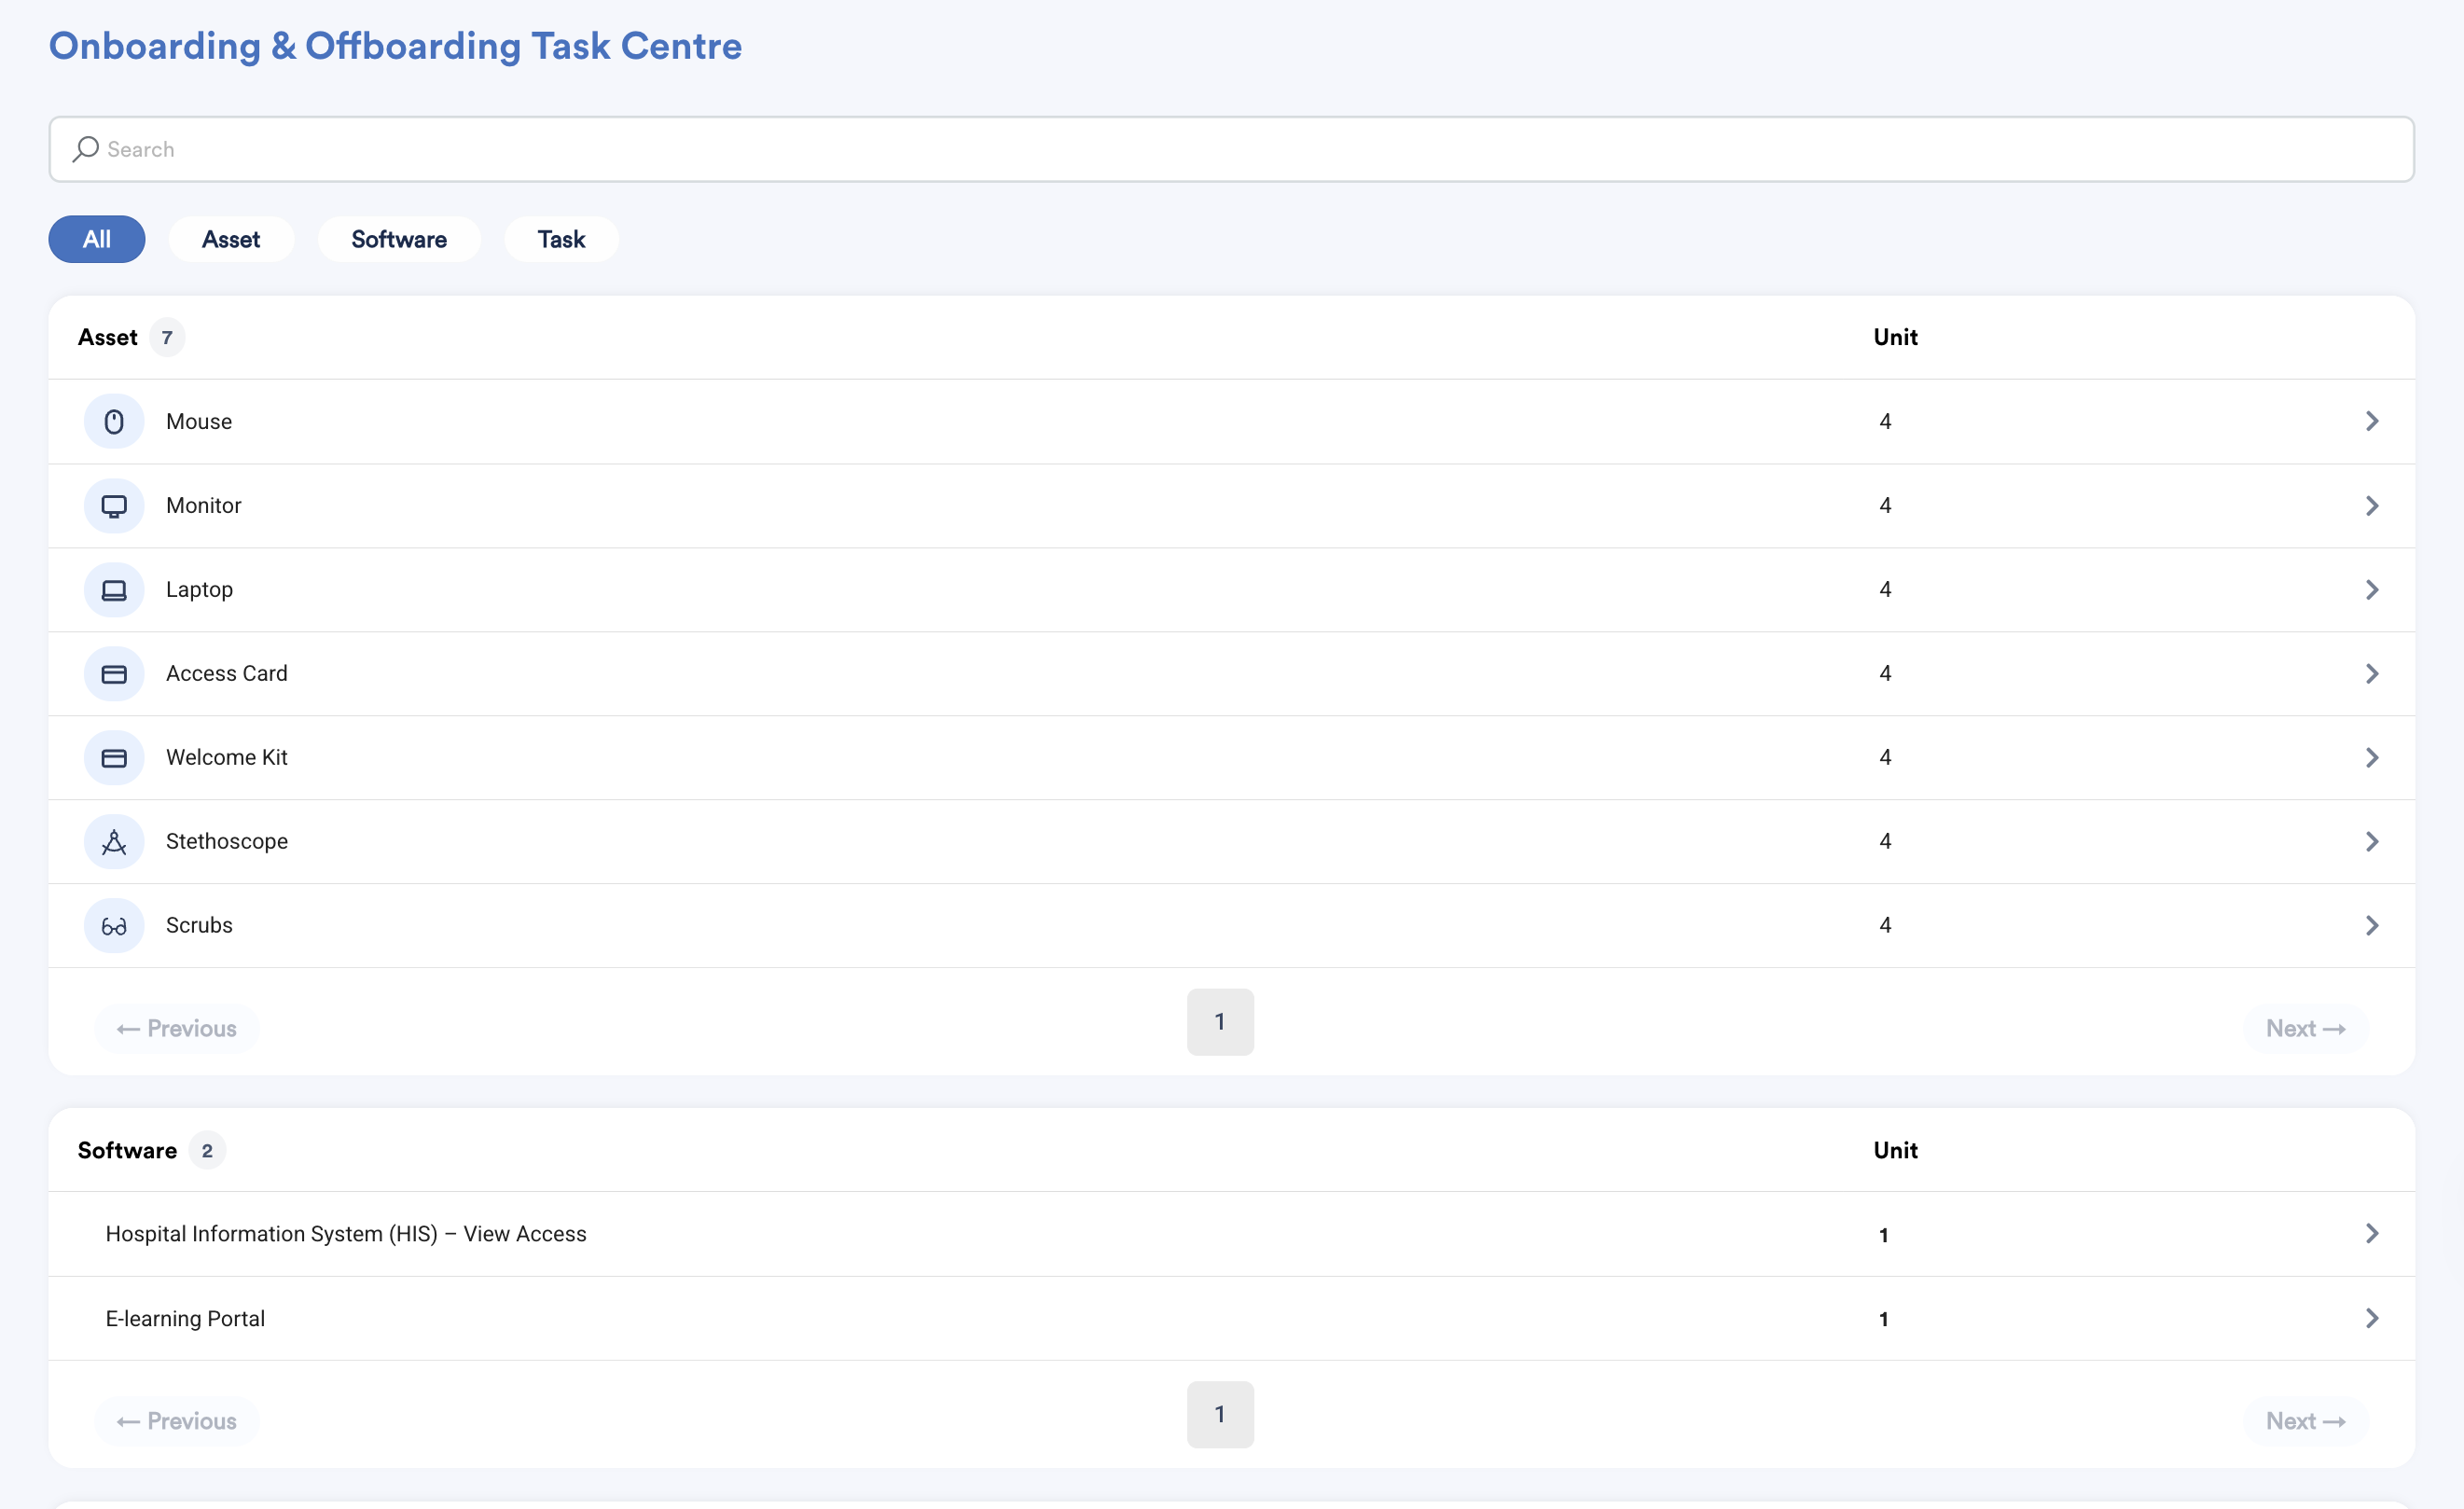
Task: Go to Next page in Asset table
Action: tap(2305, 1028)
